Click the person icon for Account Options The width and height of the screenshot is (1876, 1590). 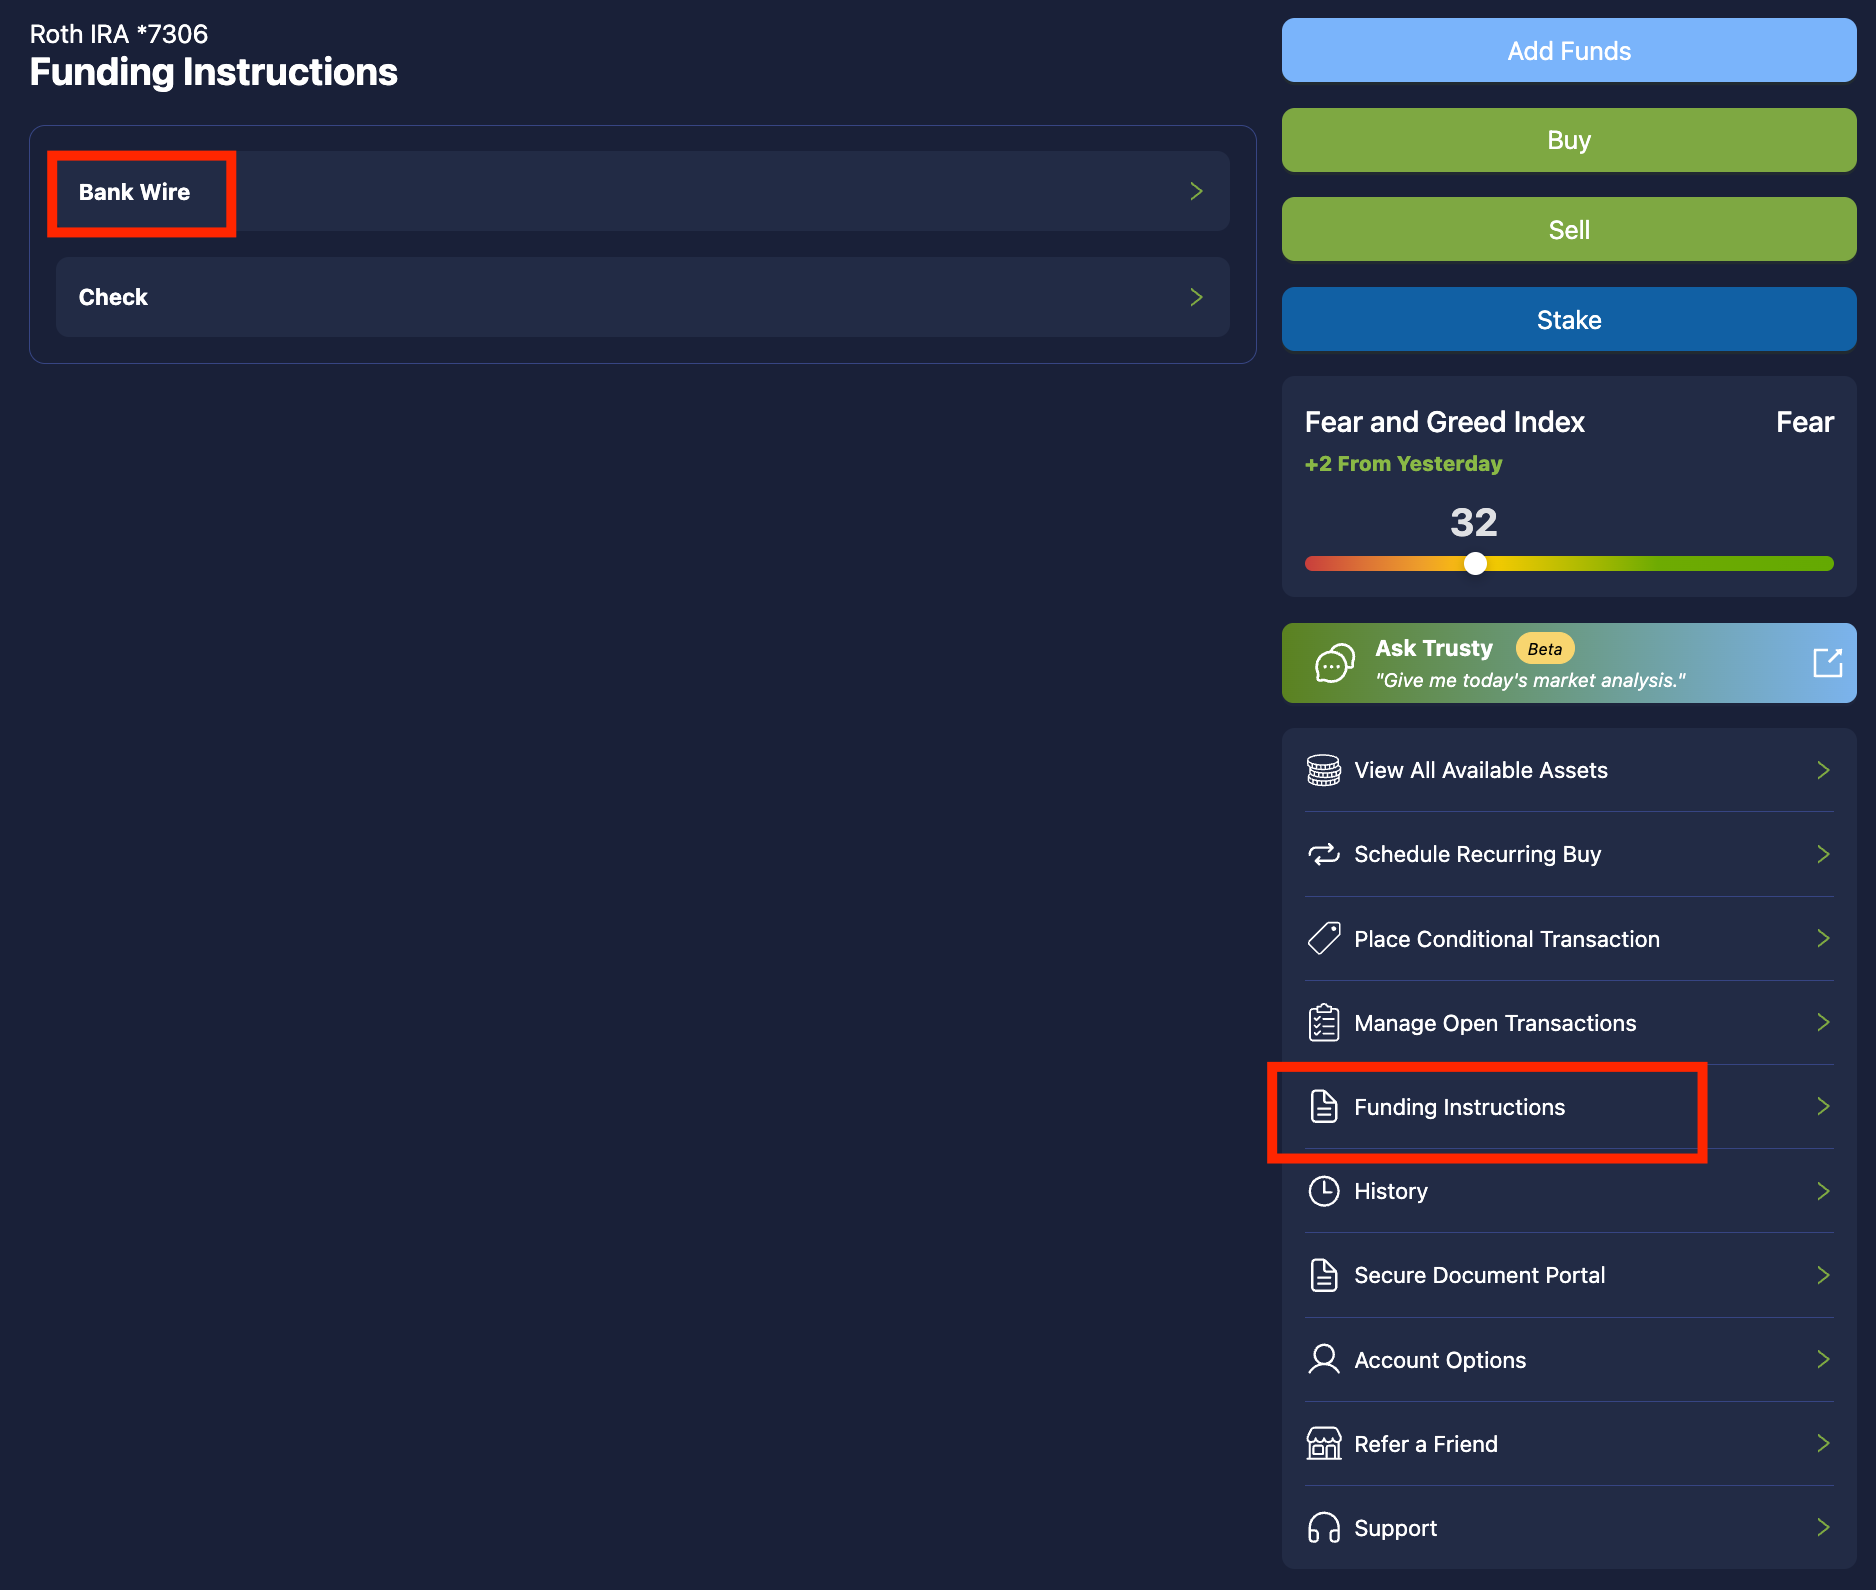click(x=1323, y=1360)
